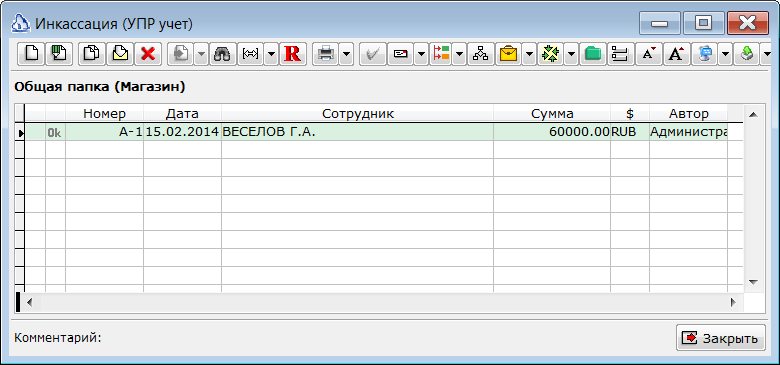Image resolution: width=780 pixels, height=365 pixels.
Task: Print using the printer icon
Action: (x=325, y=54)
